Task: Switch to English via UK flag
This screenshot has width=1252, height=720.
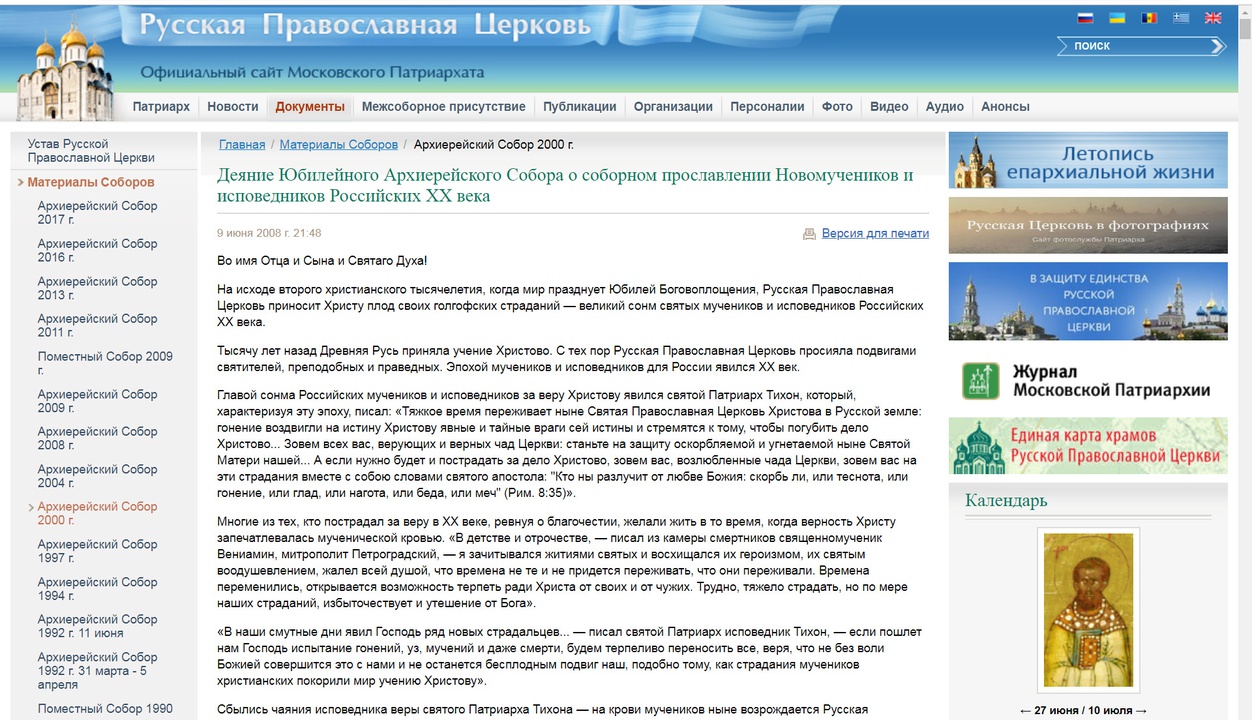Action: click(1213, 18)
